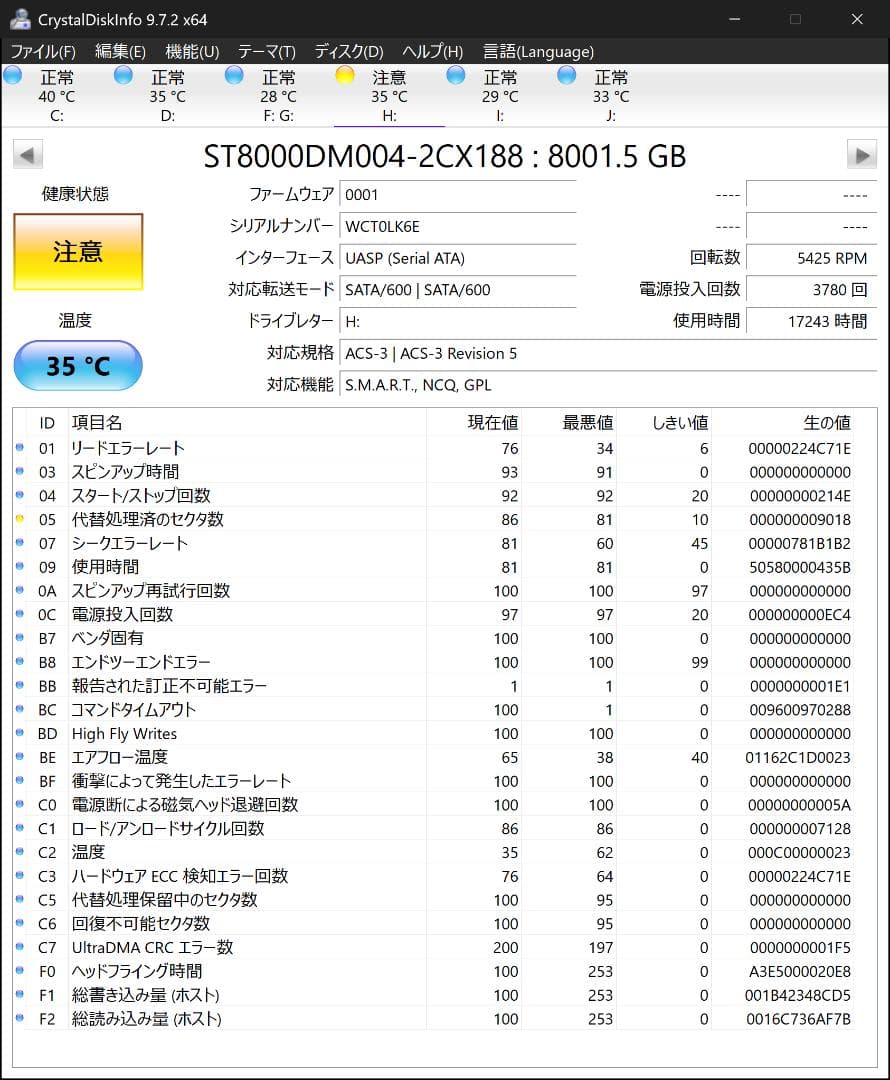
Task: Switch to the H: drive tab
Action: tap(389, 96)
